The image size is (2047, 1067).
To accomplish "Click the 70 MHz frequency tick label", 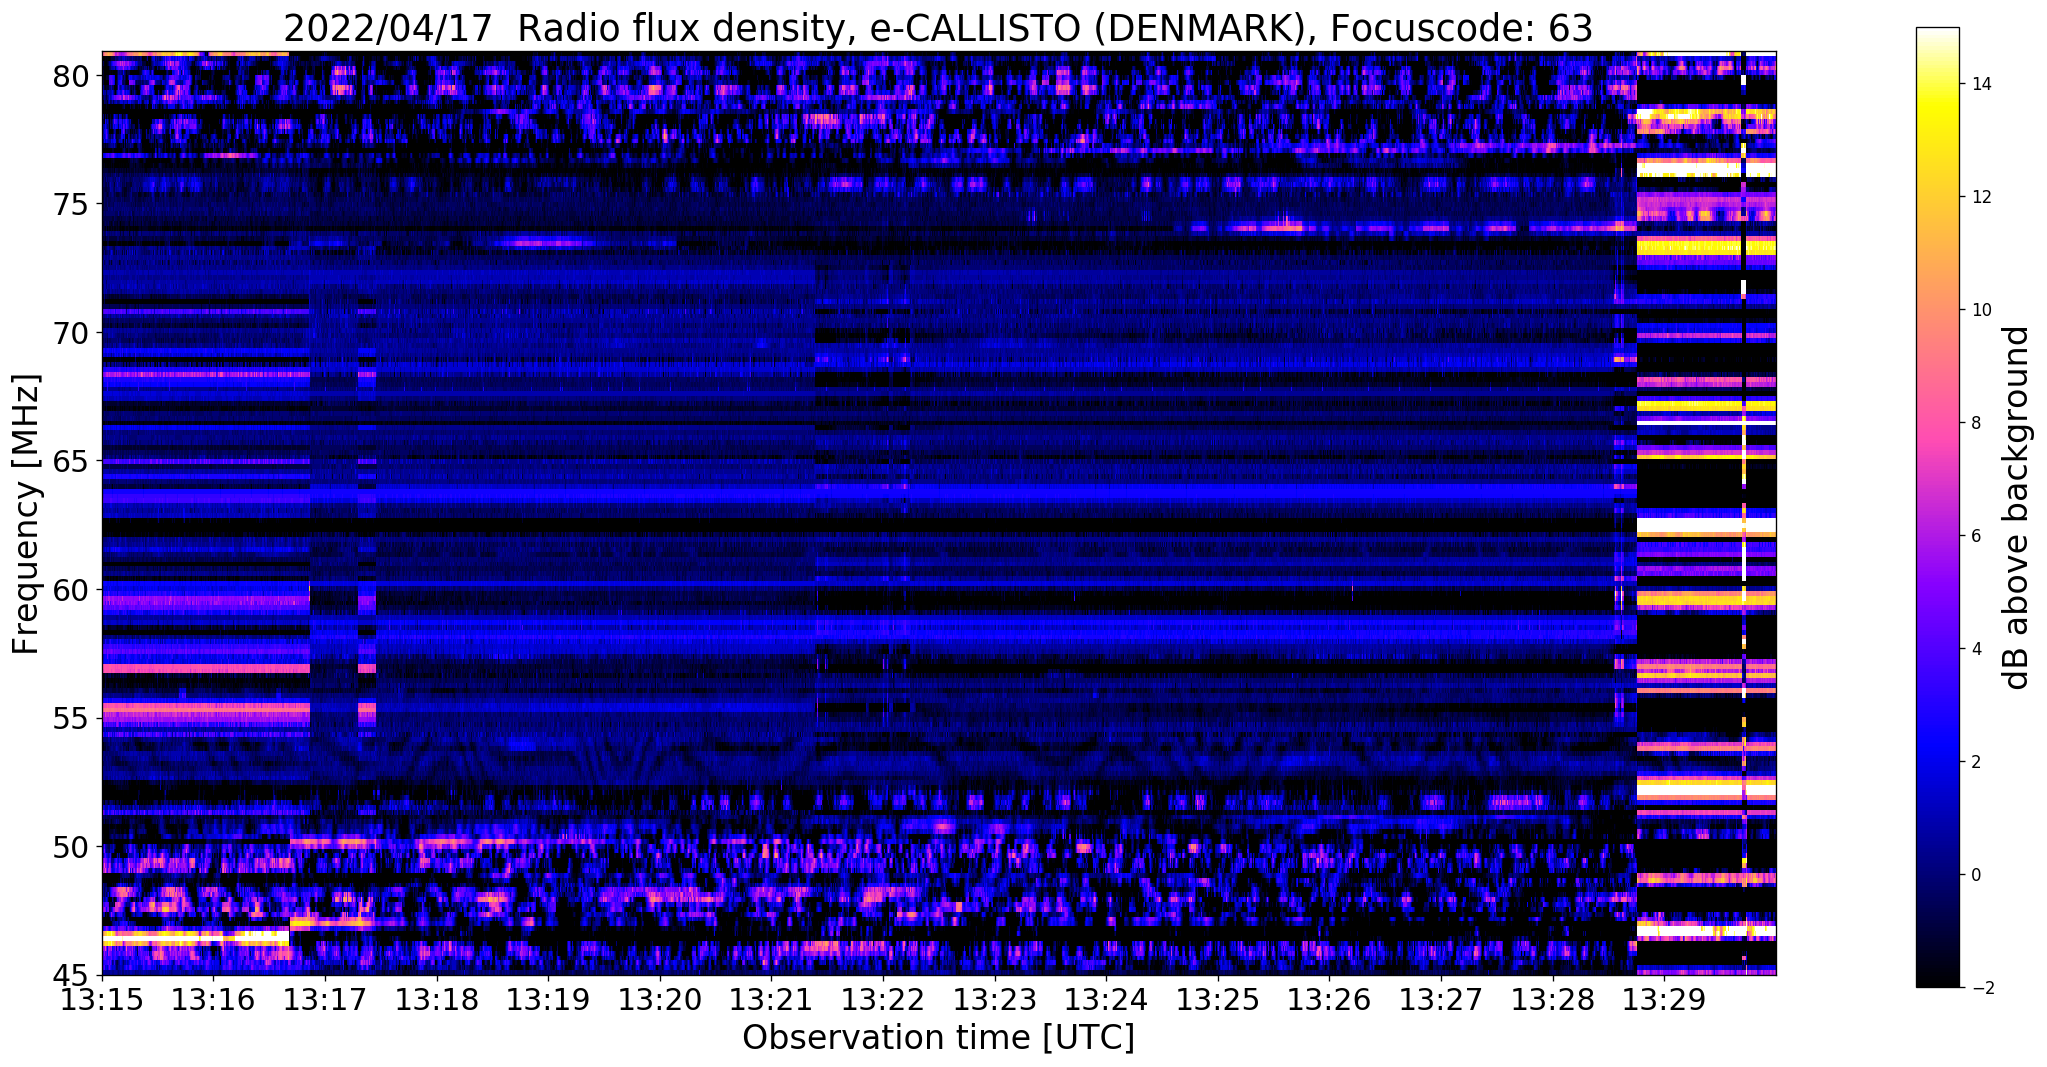I will [x=73, y=332].
